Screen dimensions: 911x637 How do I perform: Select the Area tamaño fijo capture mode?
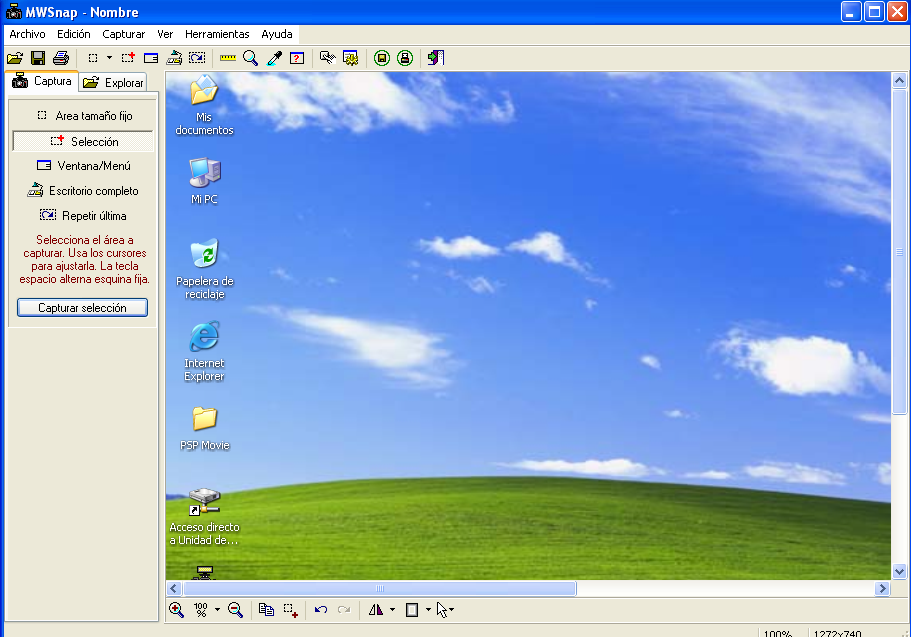[84, 116]
